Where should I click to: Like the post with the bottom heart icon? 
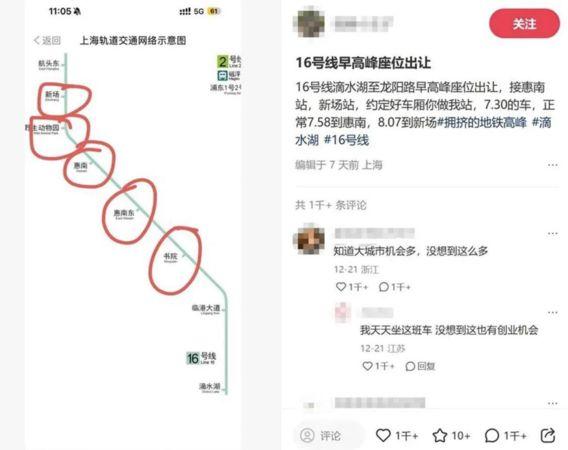click(x=383, y=435)
